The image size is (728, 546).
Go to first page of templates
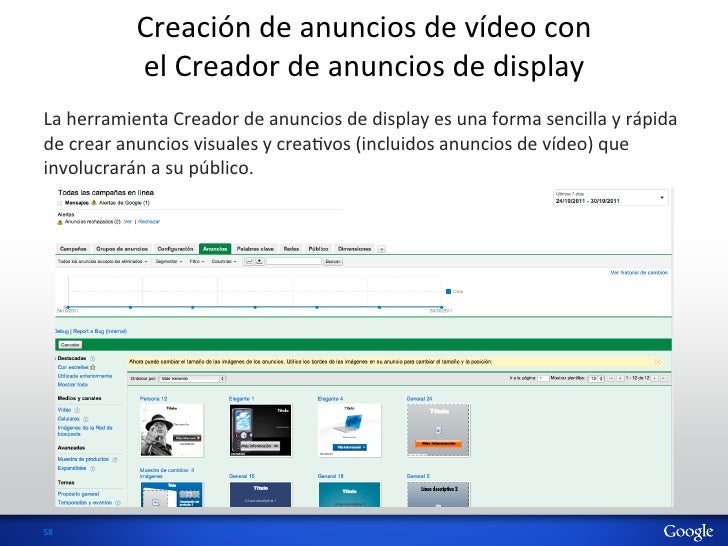(x=611, y=378)
